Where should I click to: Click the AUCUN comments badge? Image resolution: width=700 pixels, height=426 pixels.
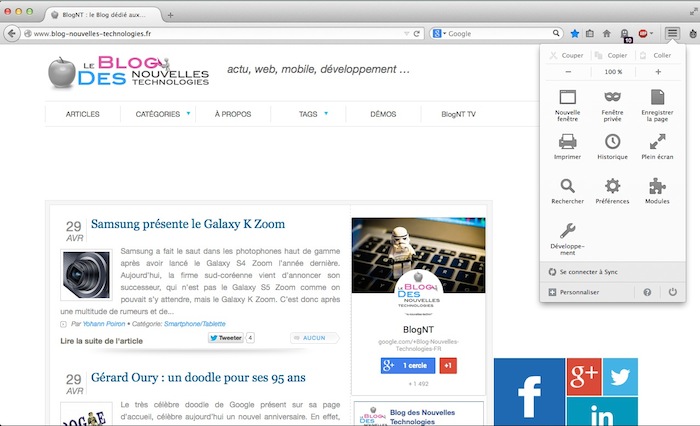tap(314, 338)
